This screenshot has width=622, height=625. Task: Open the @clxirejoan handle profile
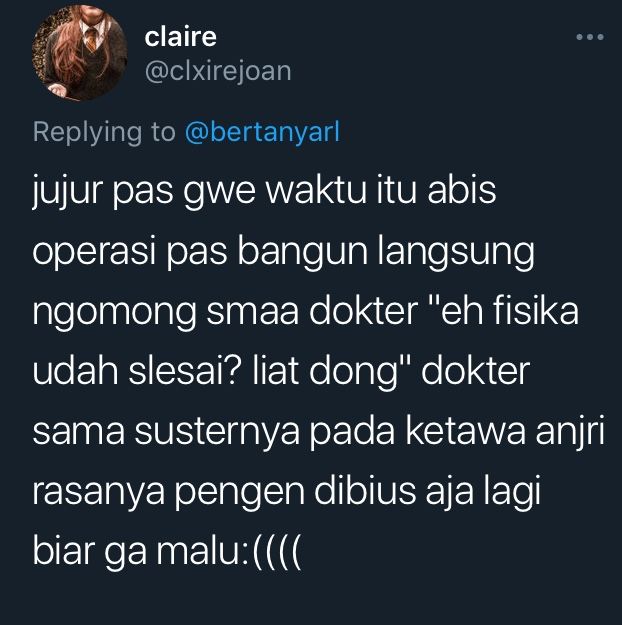point(218,72)
